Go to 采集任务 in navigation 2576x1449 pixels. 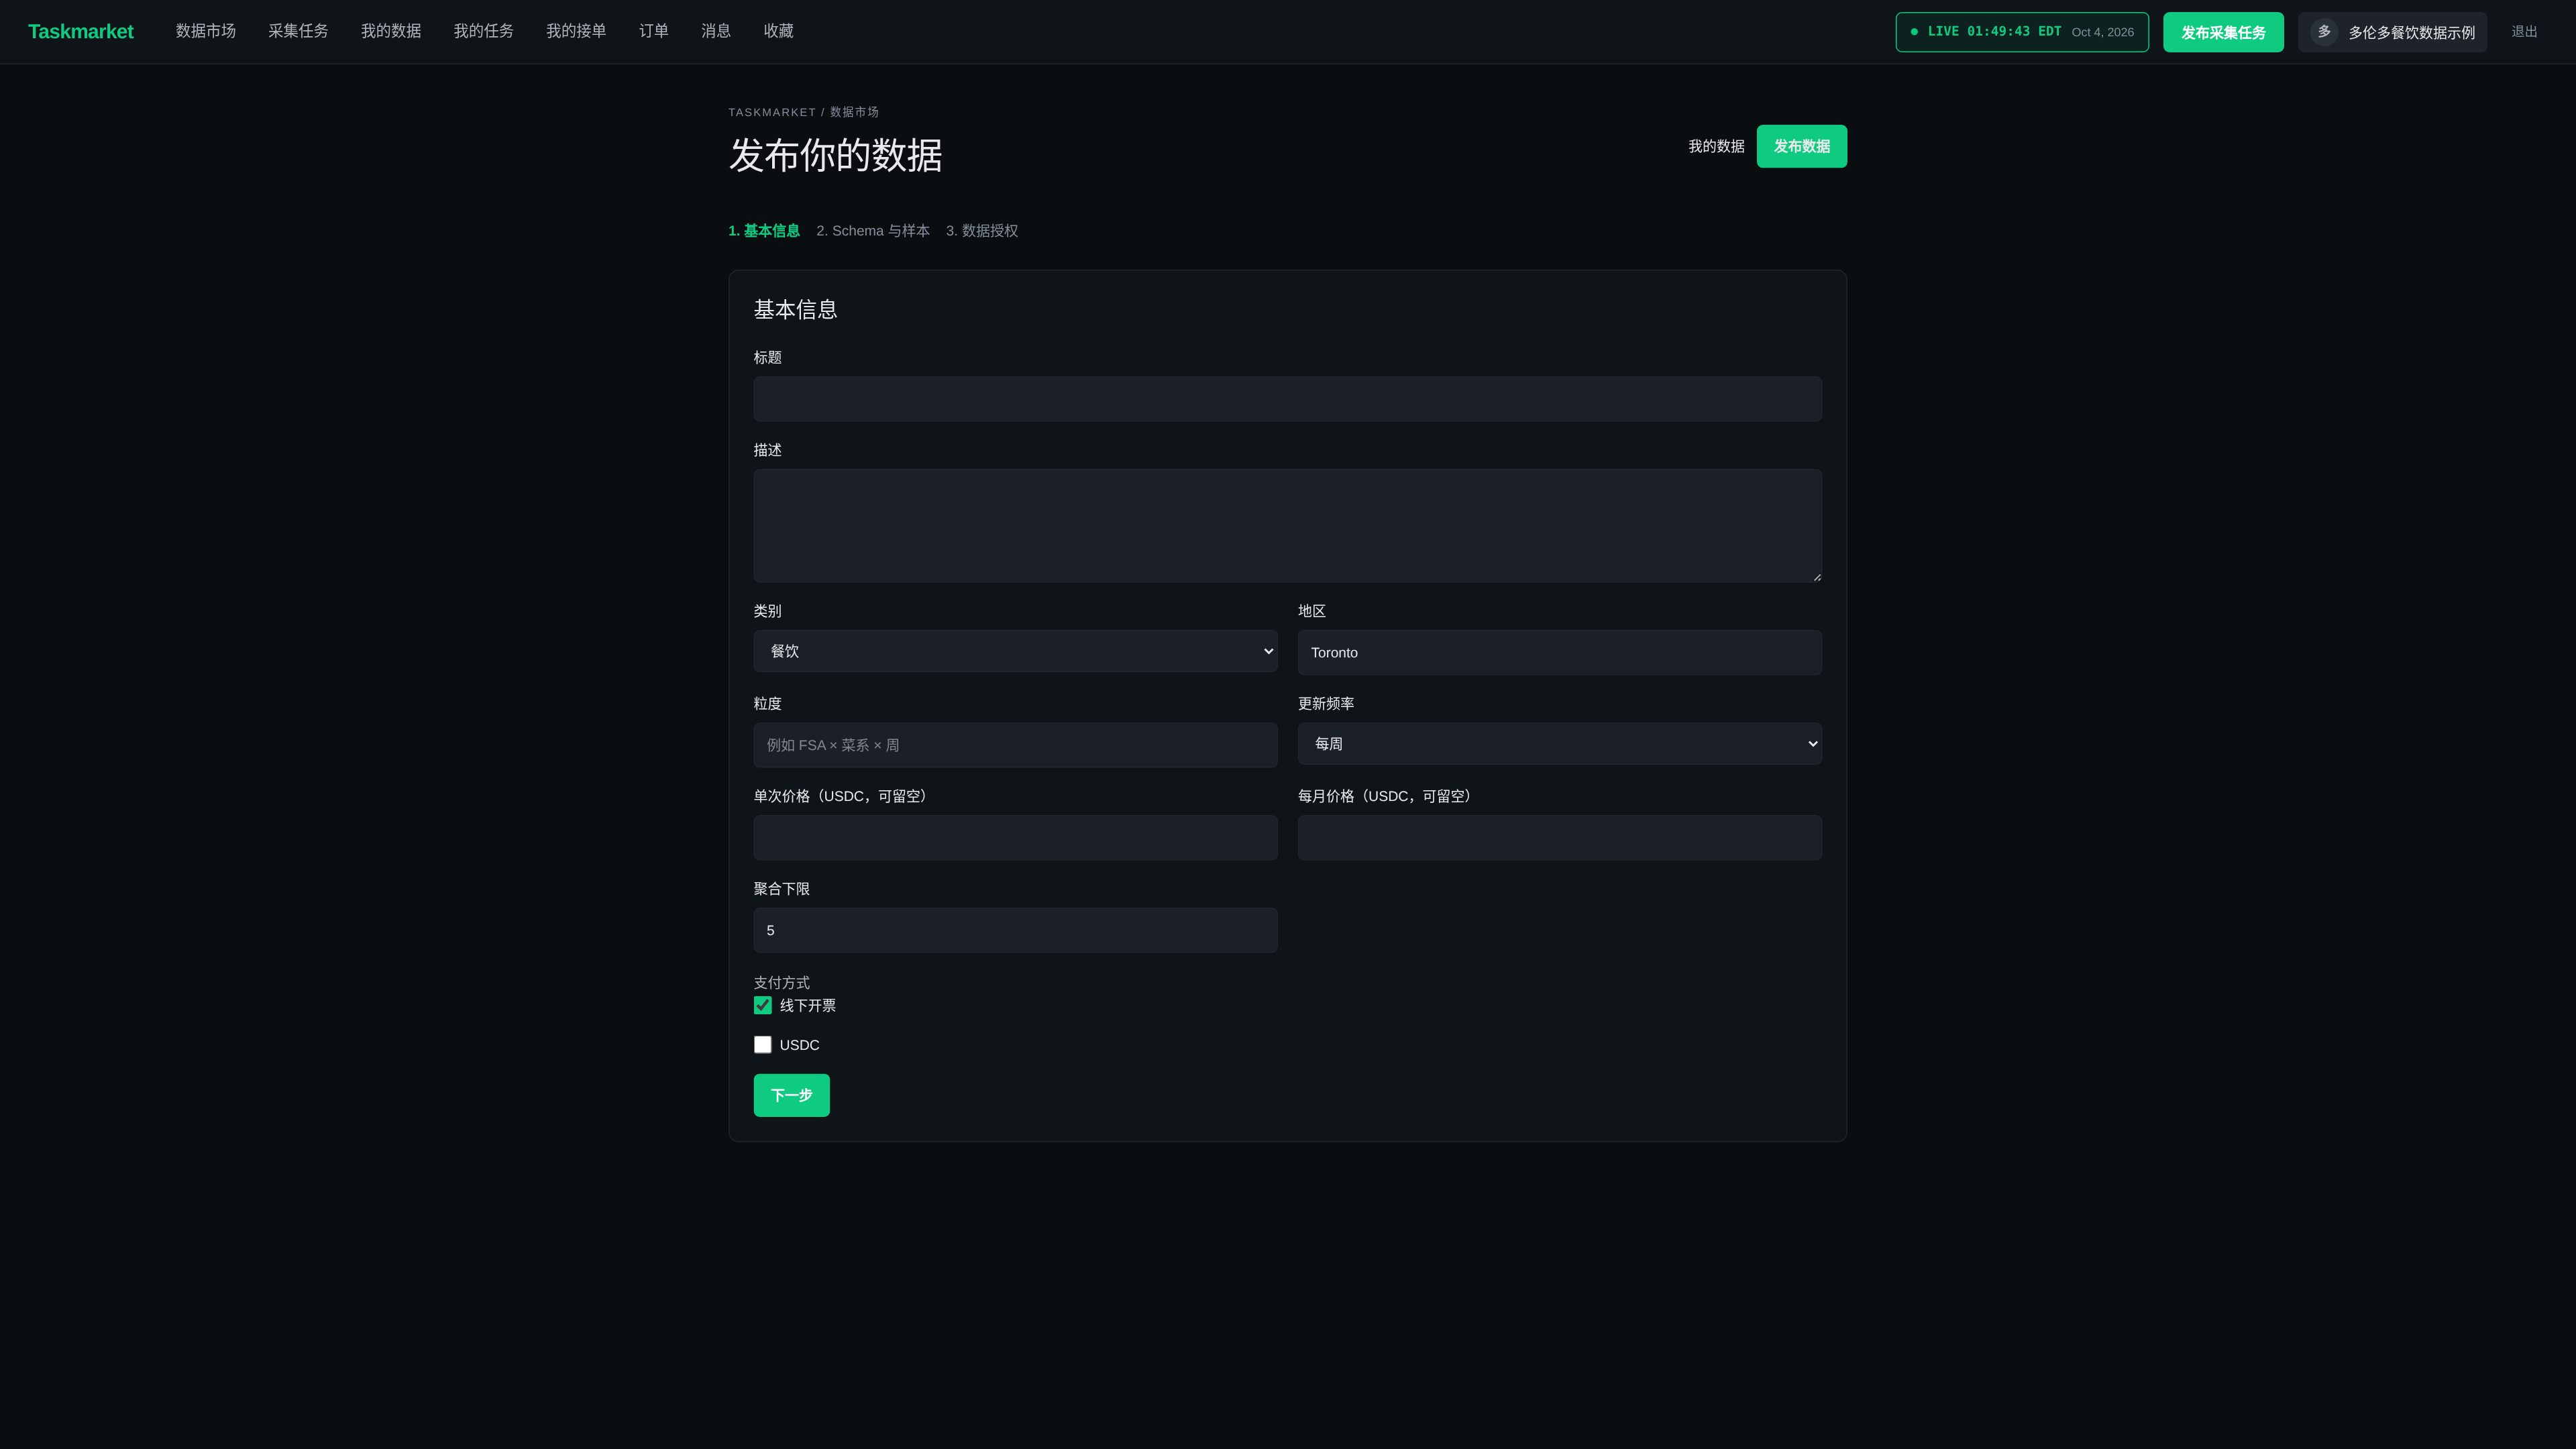click(298, 31)
